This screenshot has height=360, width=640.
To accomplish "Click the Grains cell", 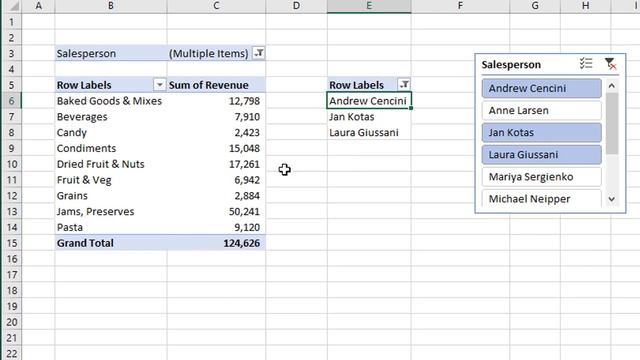I will (111, 196).
